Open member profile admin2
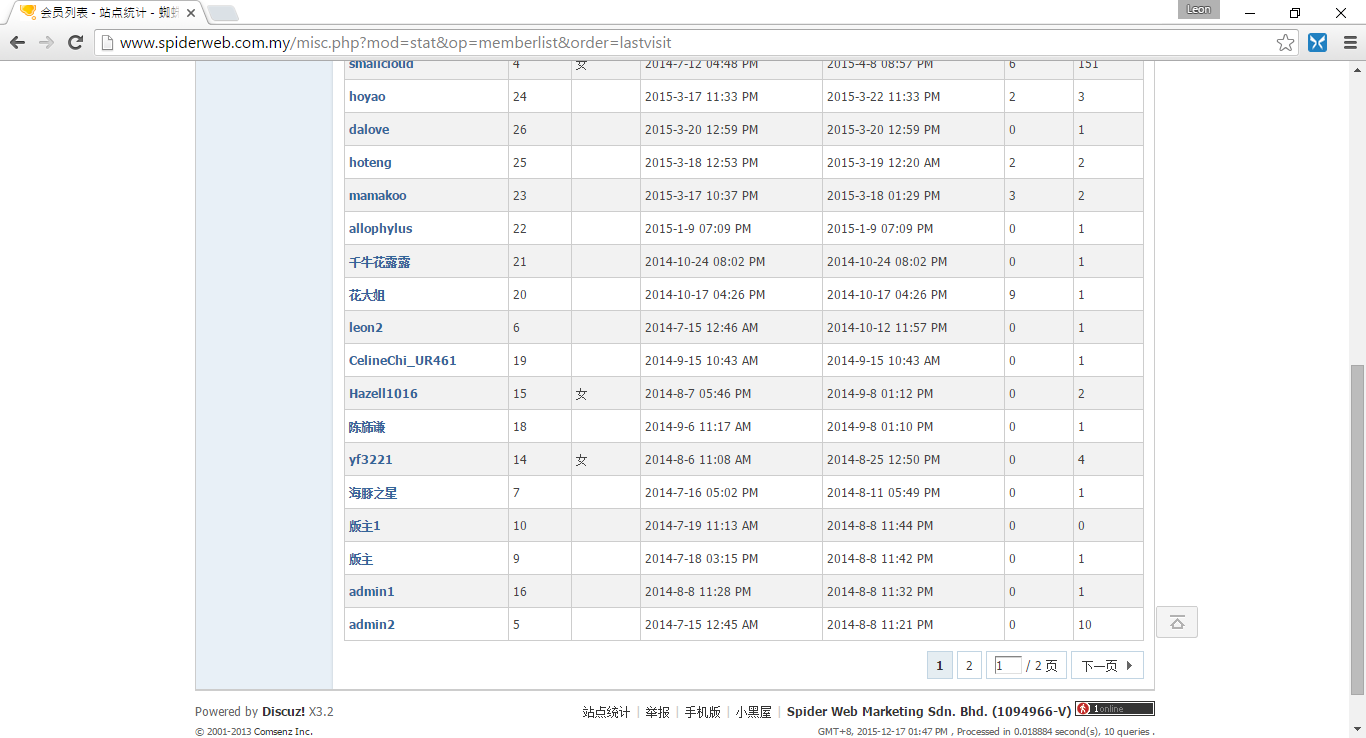 coord(372,625)
